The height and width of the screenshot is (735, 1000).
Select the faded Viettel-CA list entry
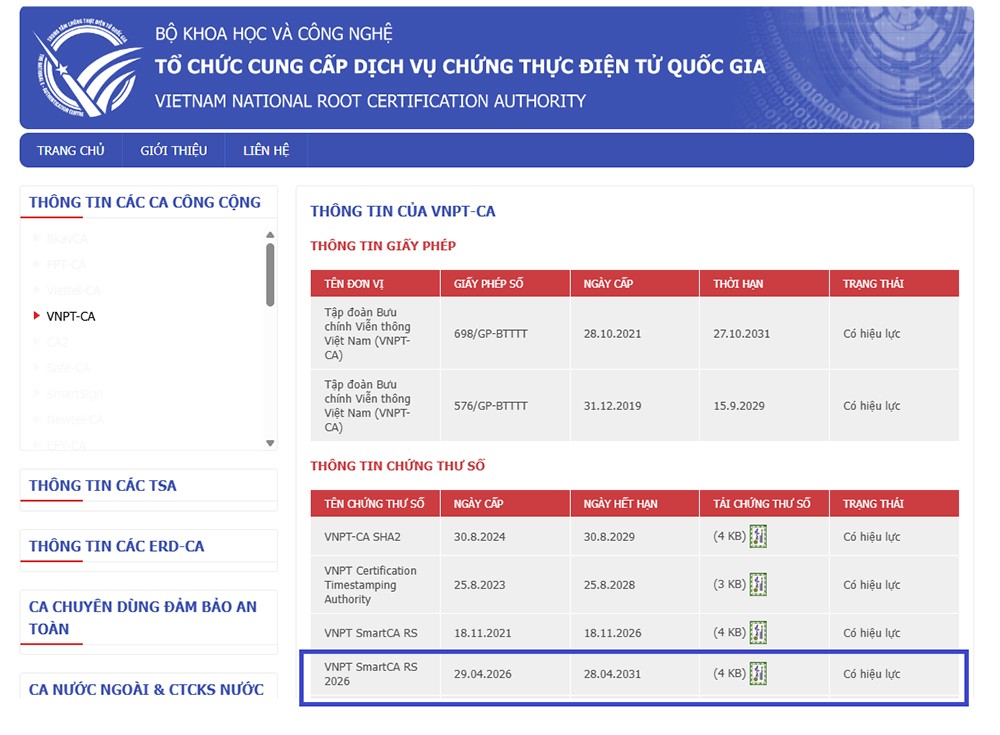click(x=73, y=290)
